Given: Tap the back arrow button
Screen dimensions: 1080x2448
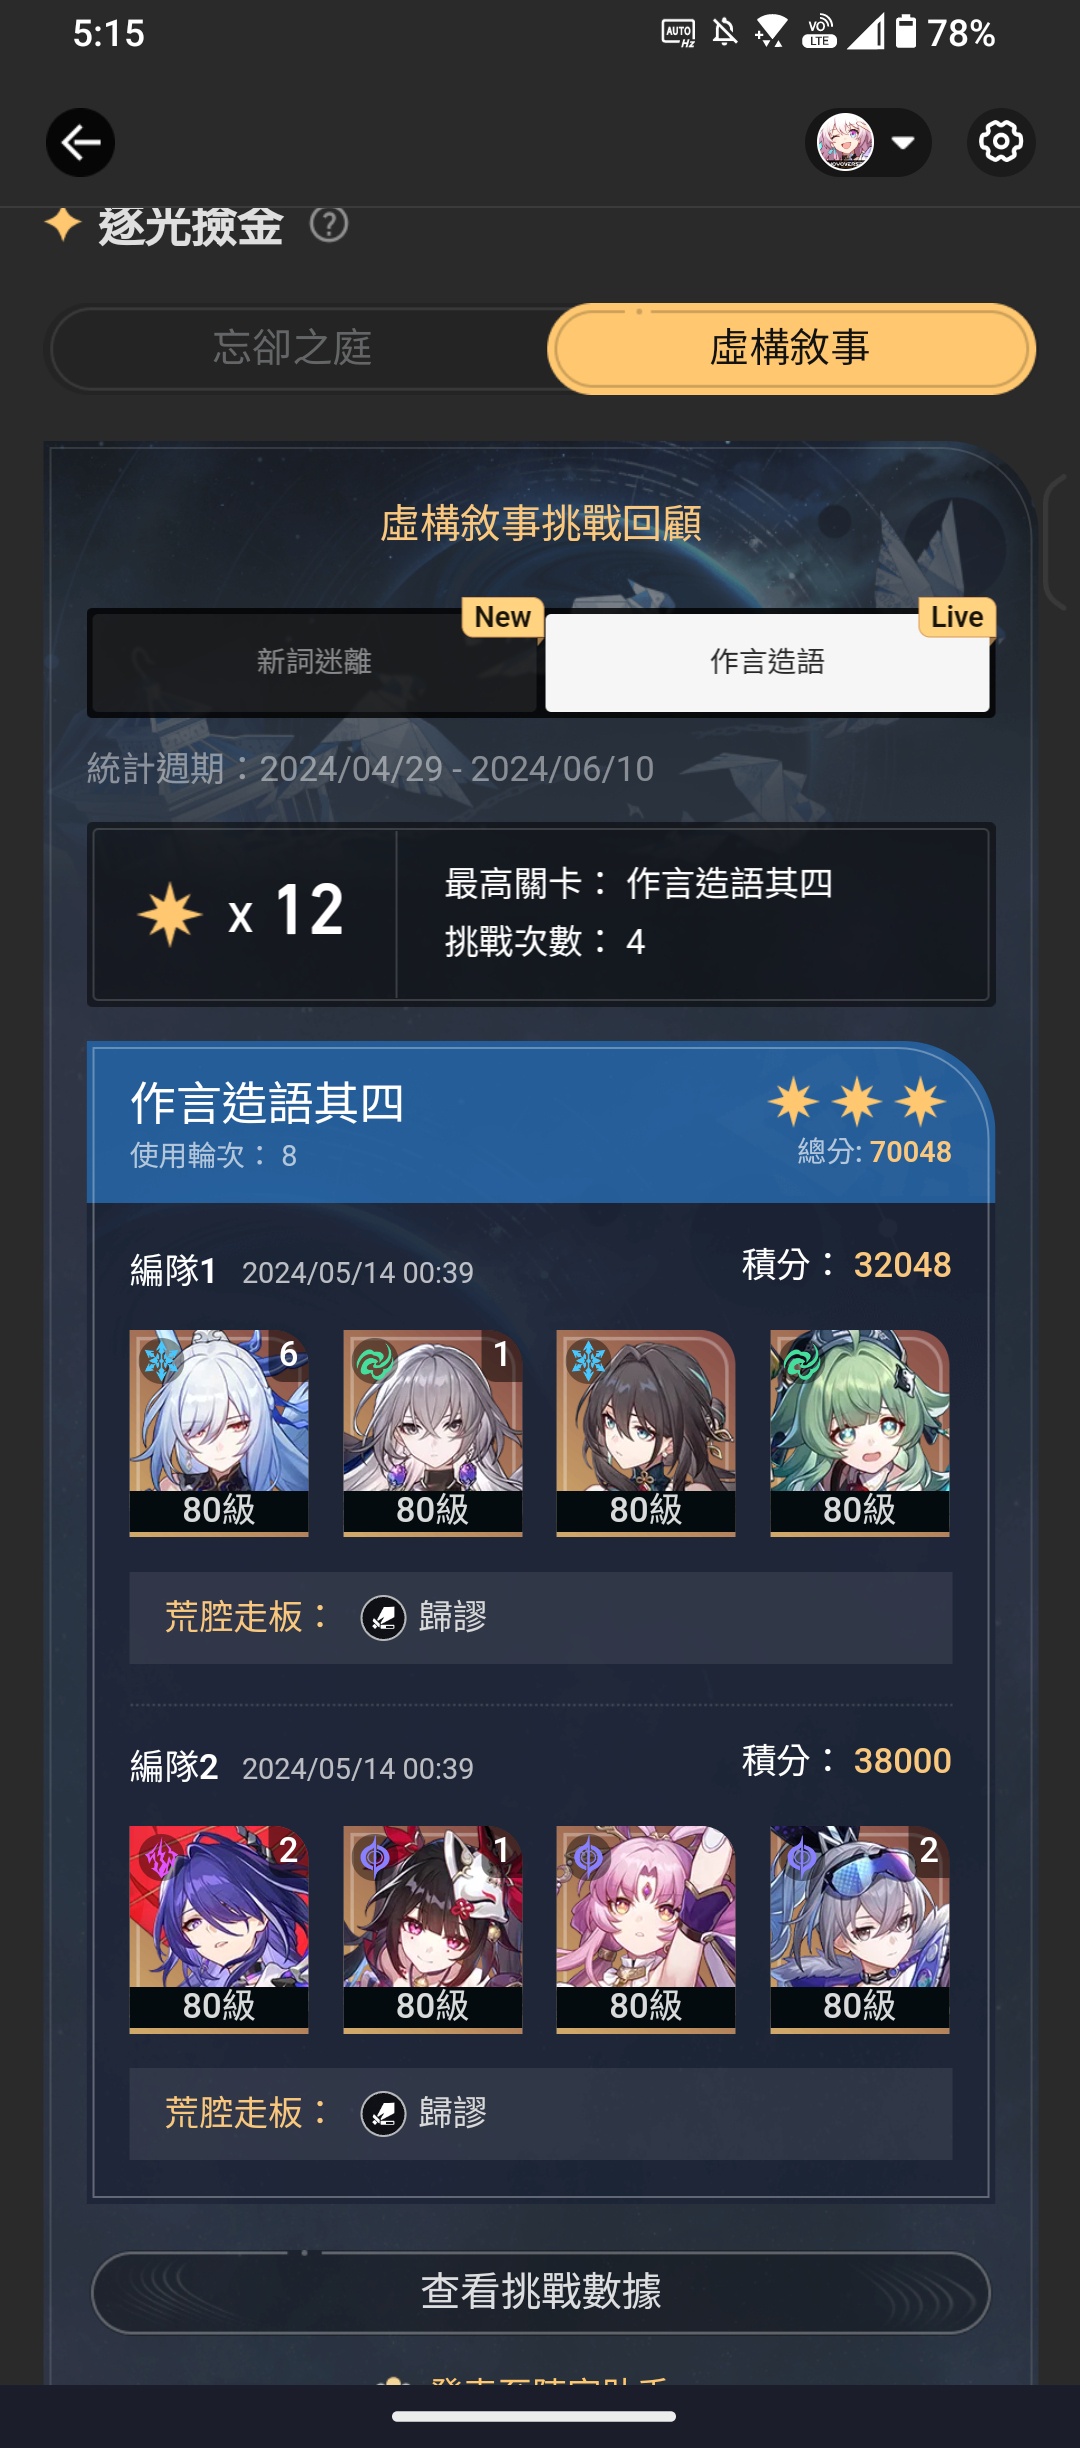Looking at the screenshot, I should click(80, 143).
